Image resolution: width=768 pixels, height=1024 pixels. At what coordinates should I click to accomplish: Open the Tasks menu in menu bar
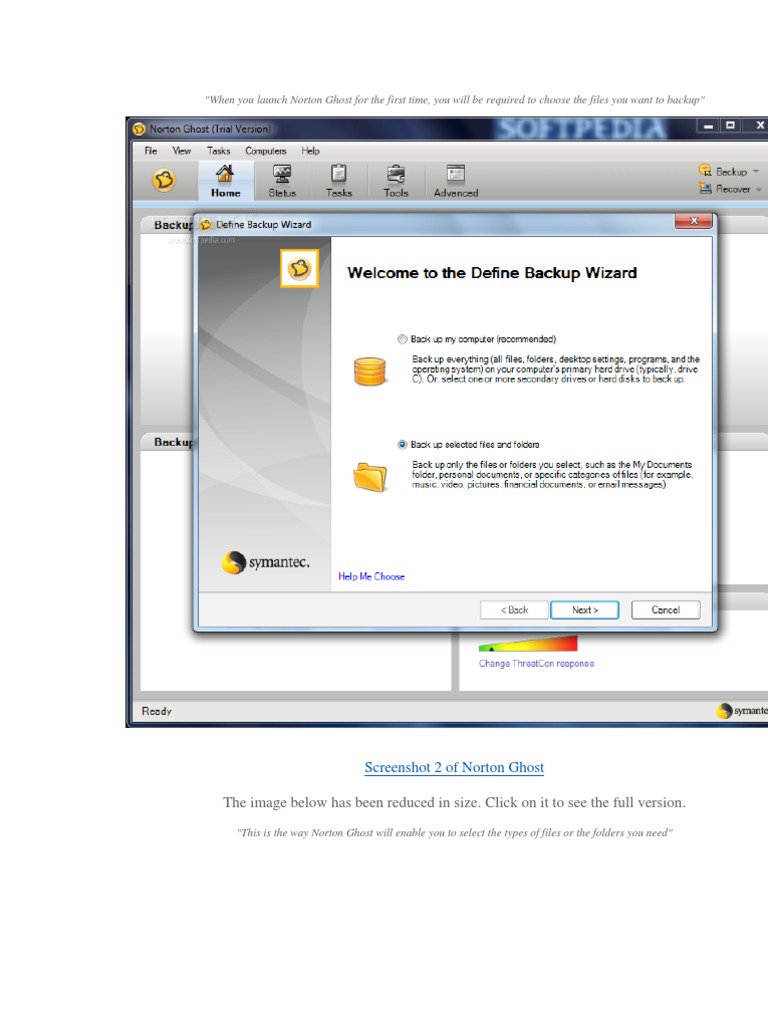[219, 151]
